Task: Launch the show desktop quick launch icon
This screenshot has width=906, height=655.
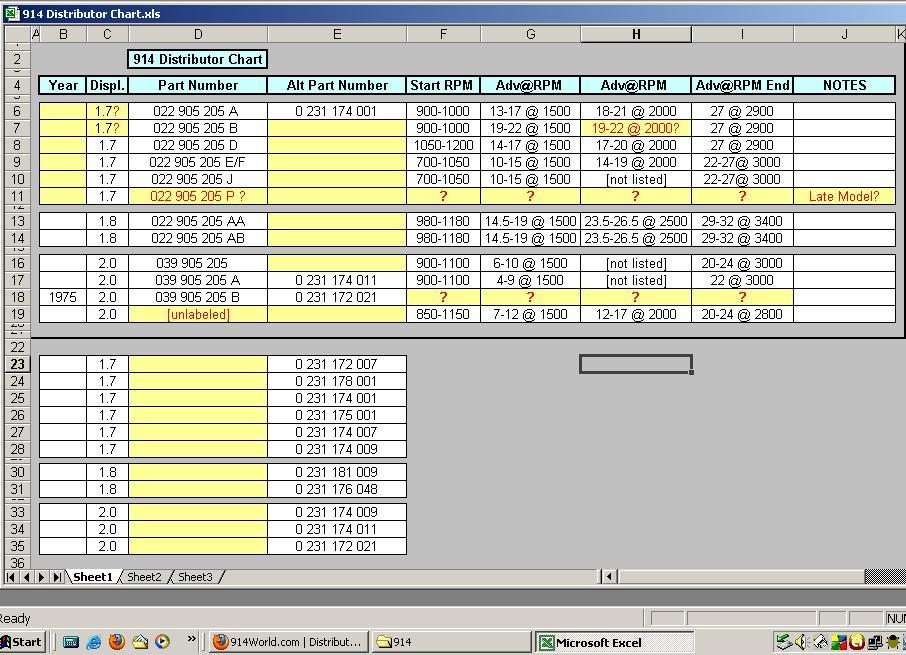Action: pos(71,642)
